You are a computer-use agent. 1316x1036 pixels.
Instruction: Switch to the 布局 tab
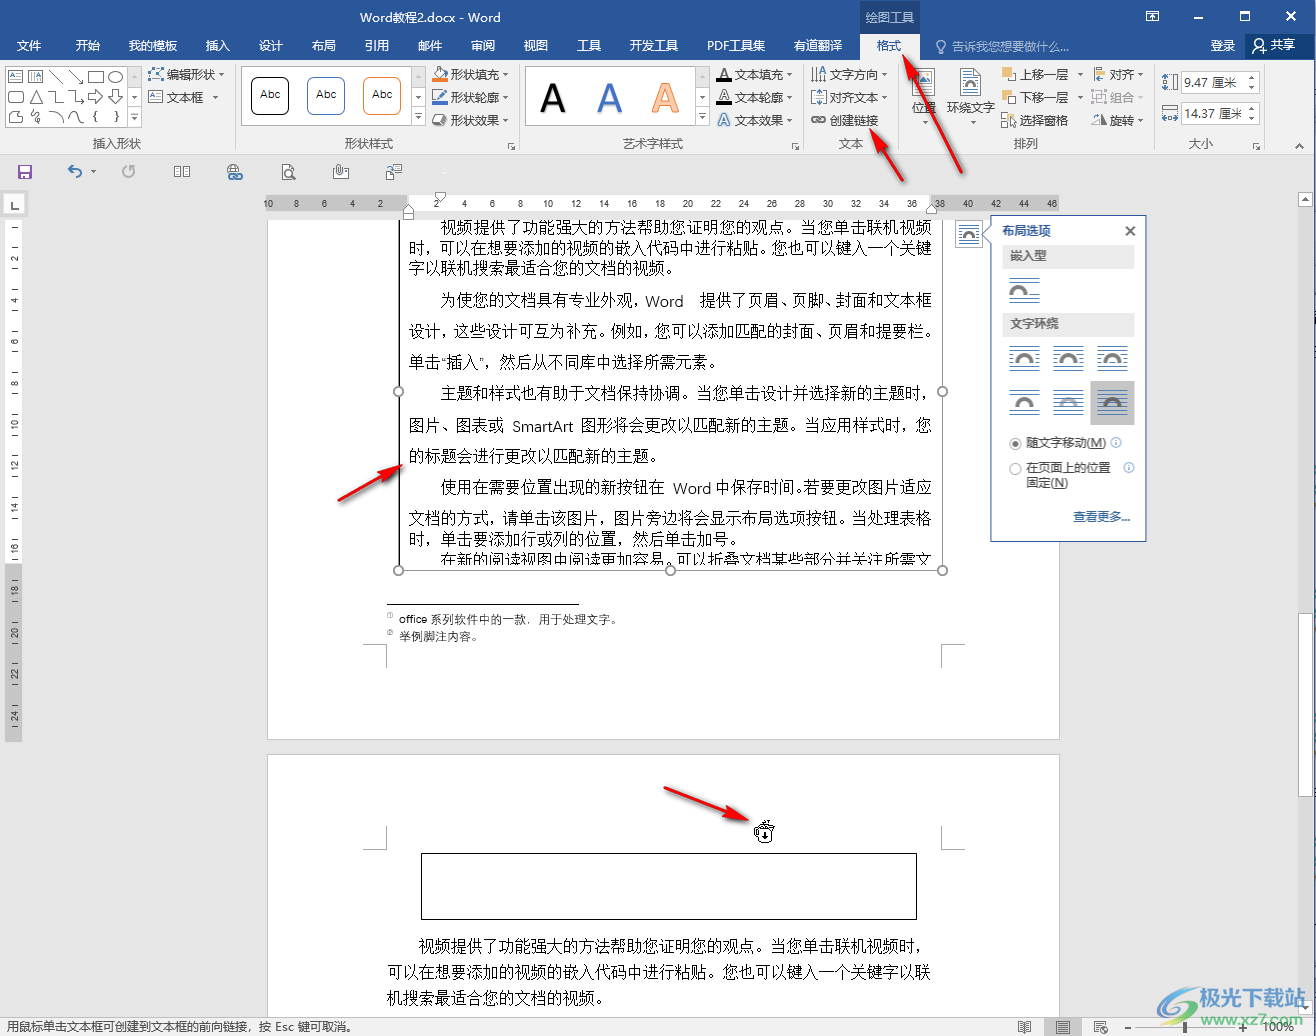click(x=324, y=46)
